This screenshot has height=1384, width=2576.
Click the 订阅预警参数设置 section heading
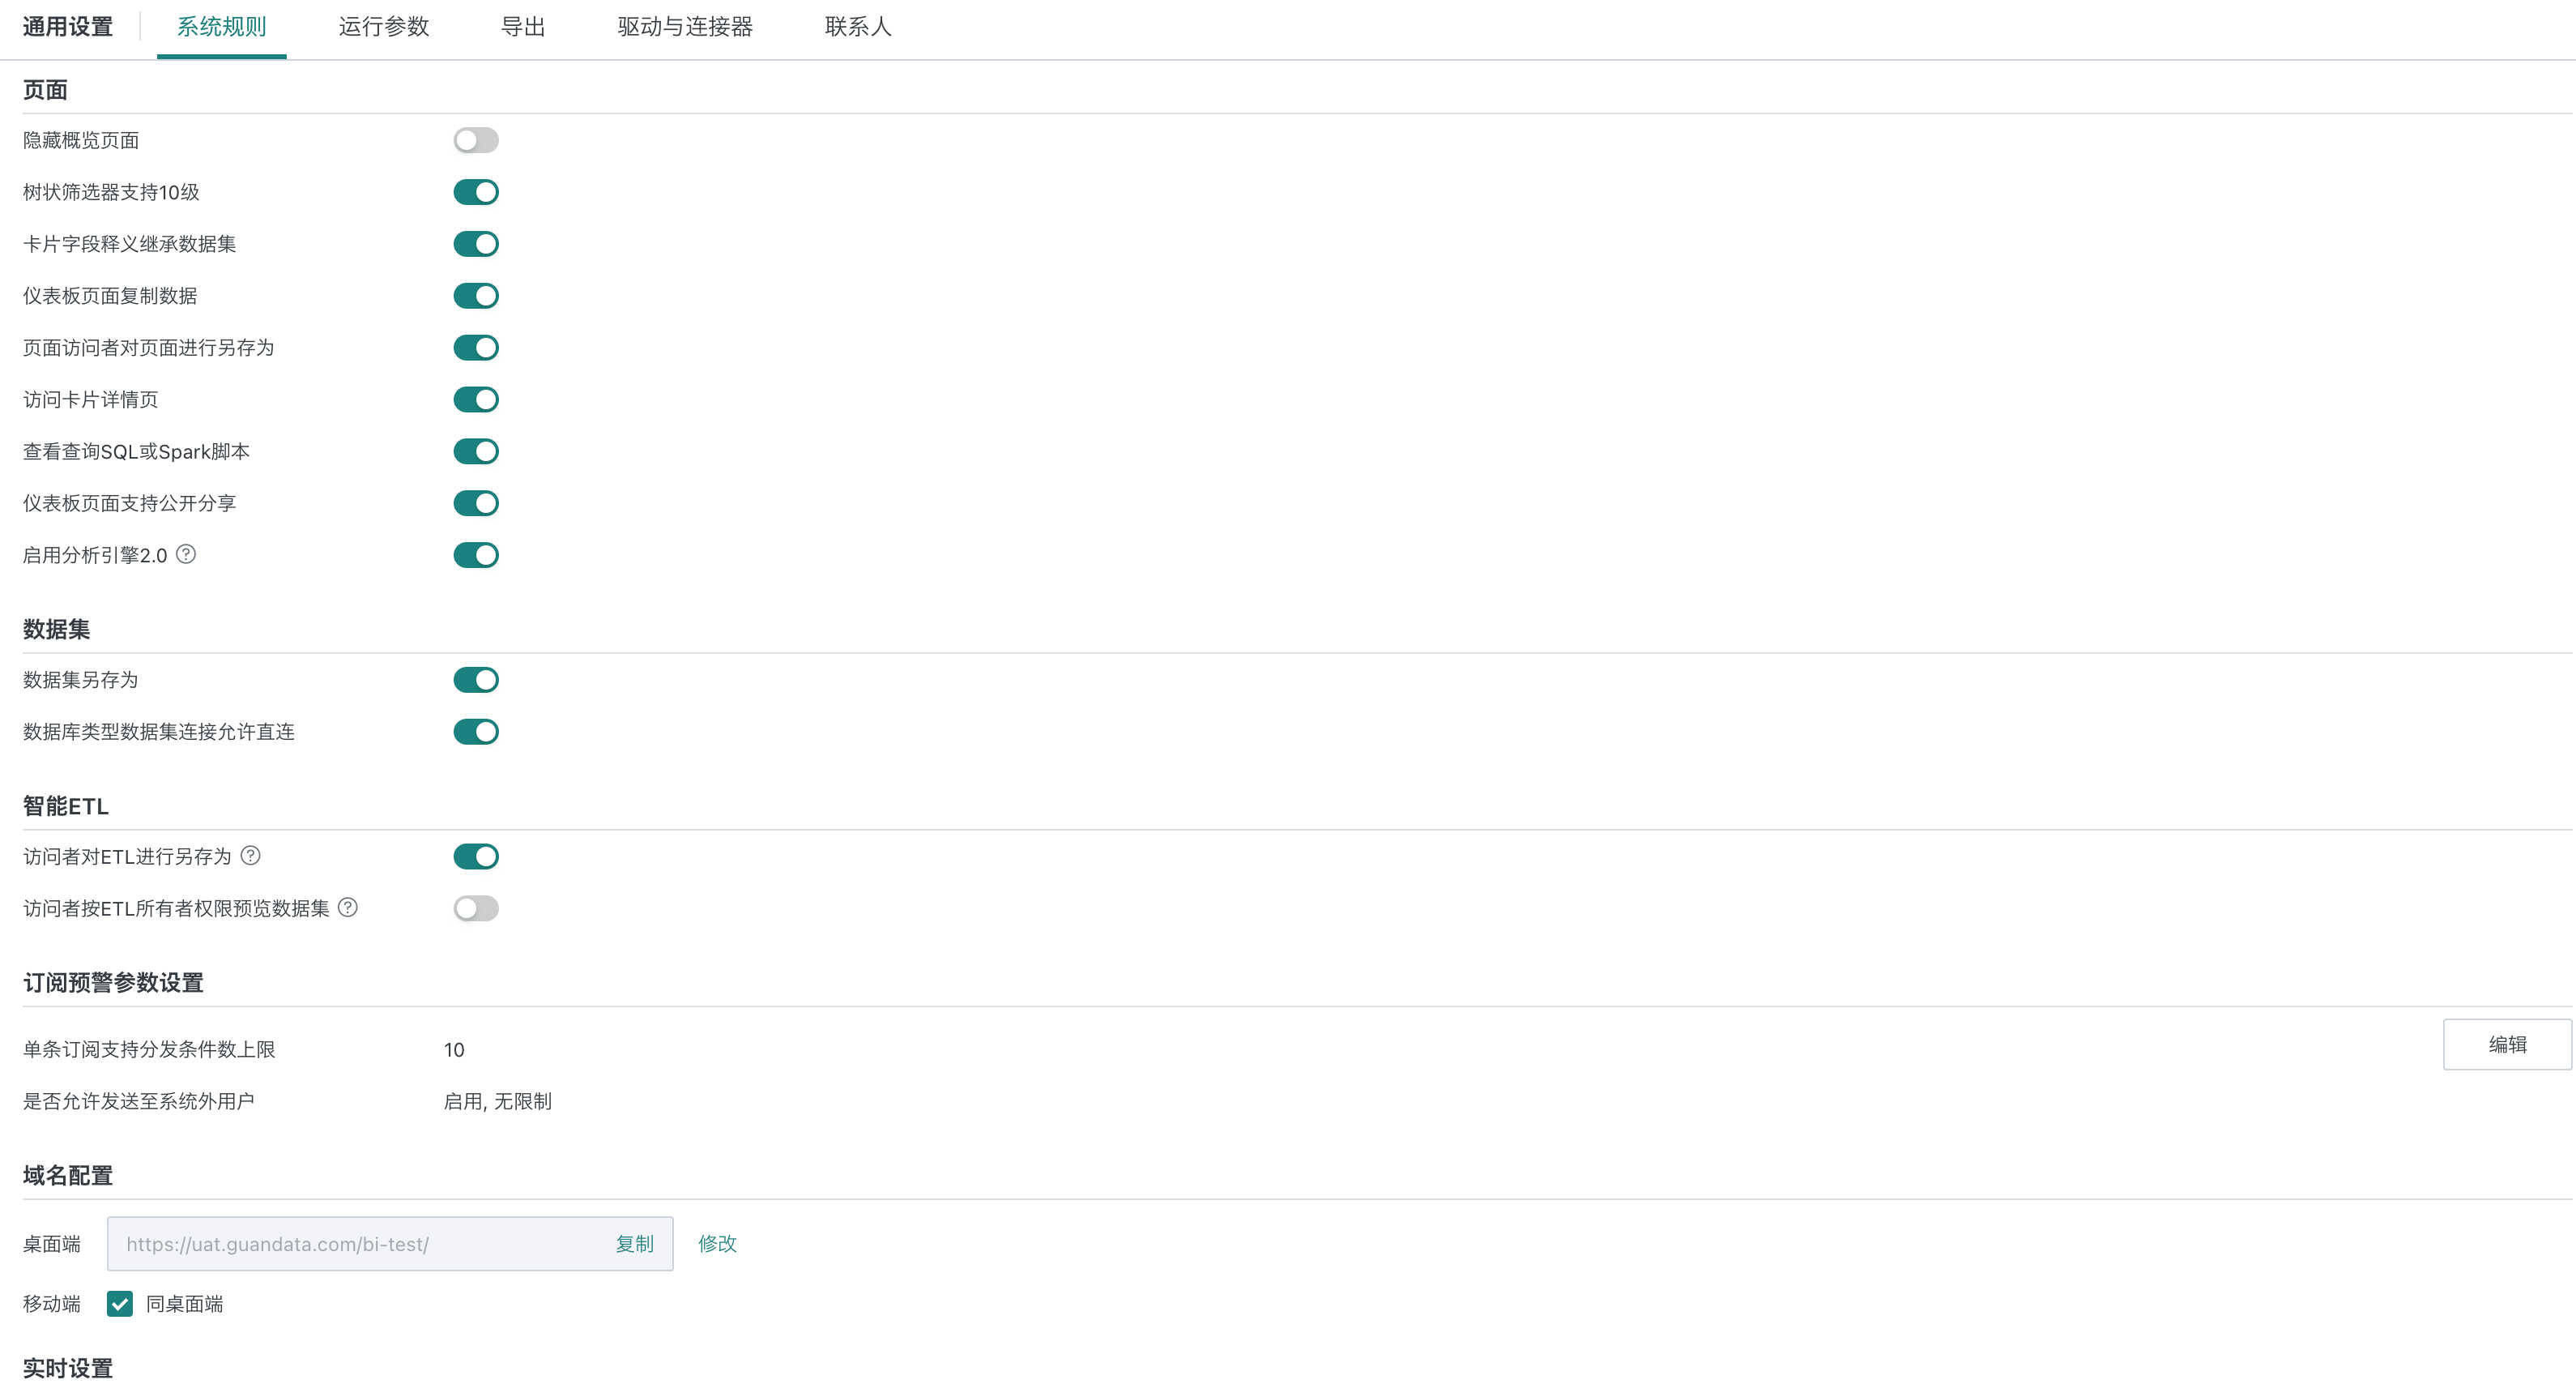(113, 983)
